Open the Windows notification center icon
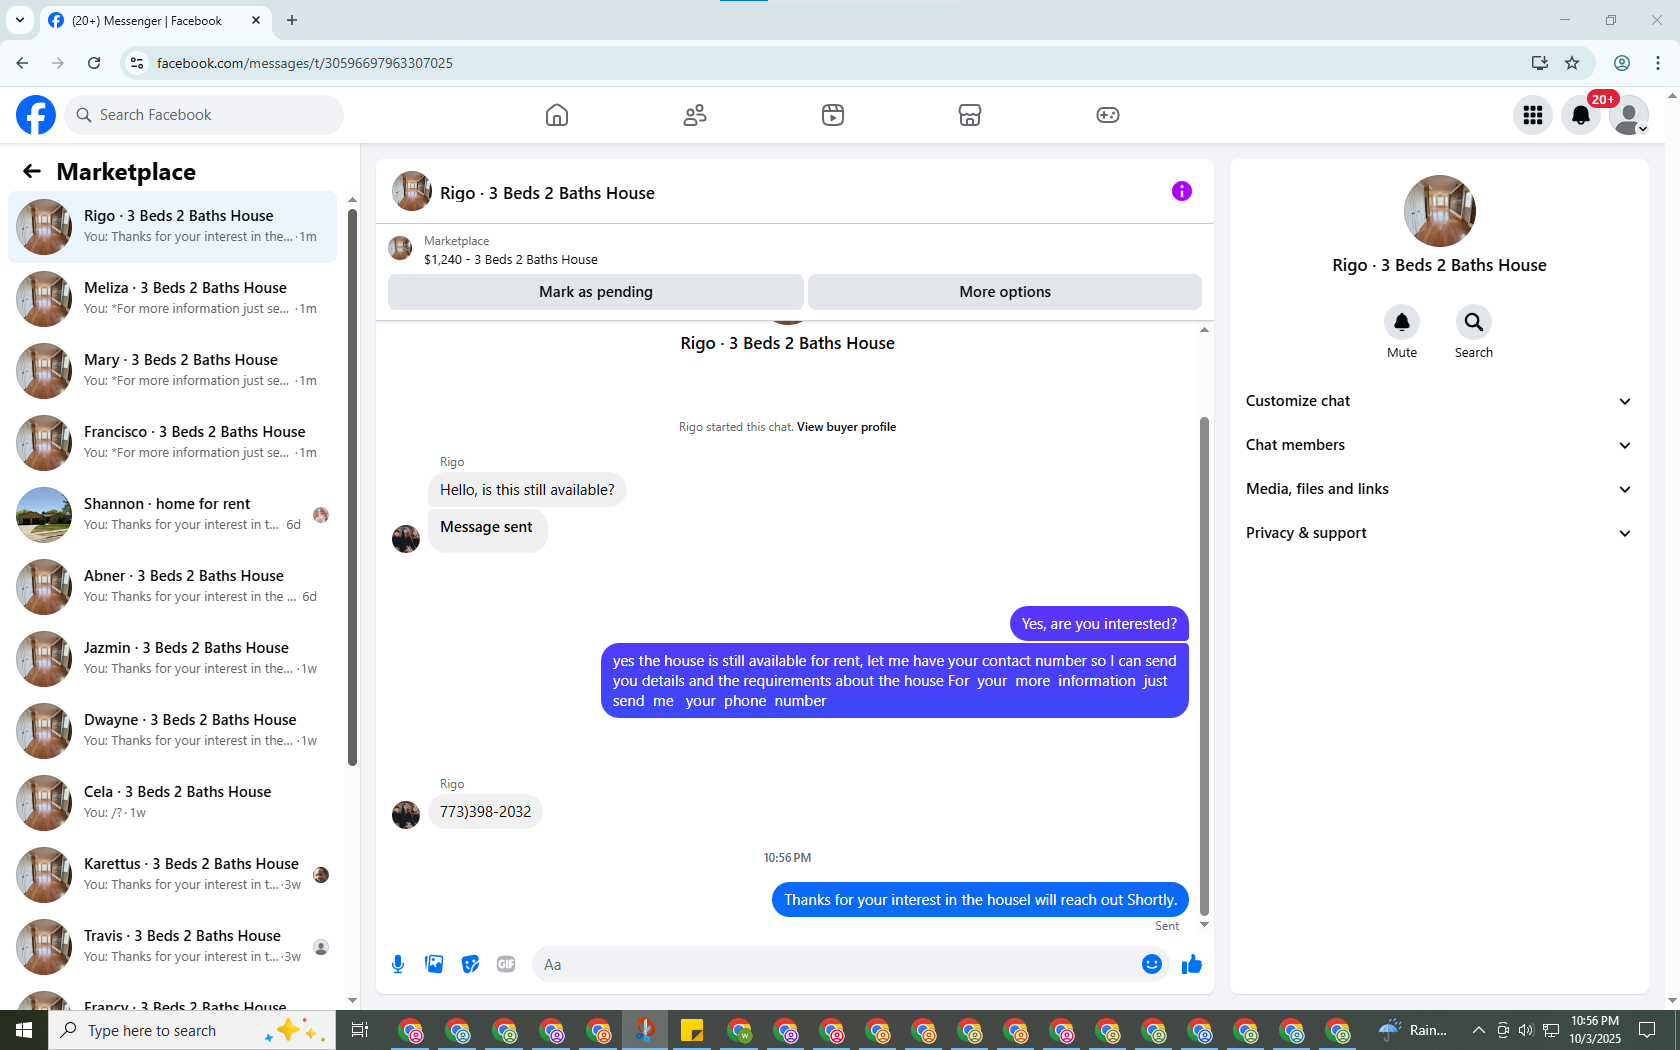 [1647, 1030]
